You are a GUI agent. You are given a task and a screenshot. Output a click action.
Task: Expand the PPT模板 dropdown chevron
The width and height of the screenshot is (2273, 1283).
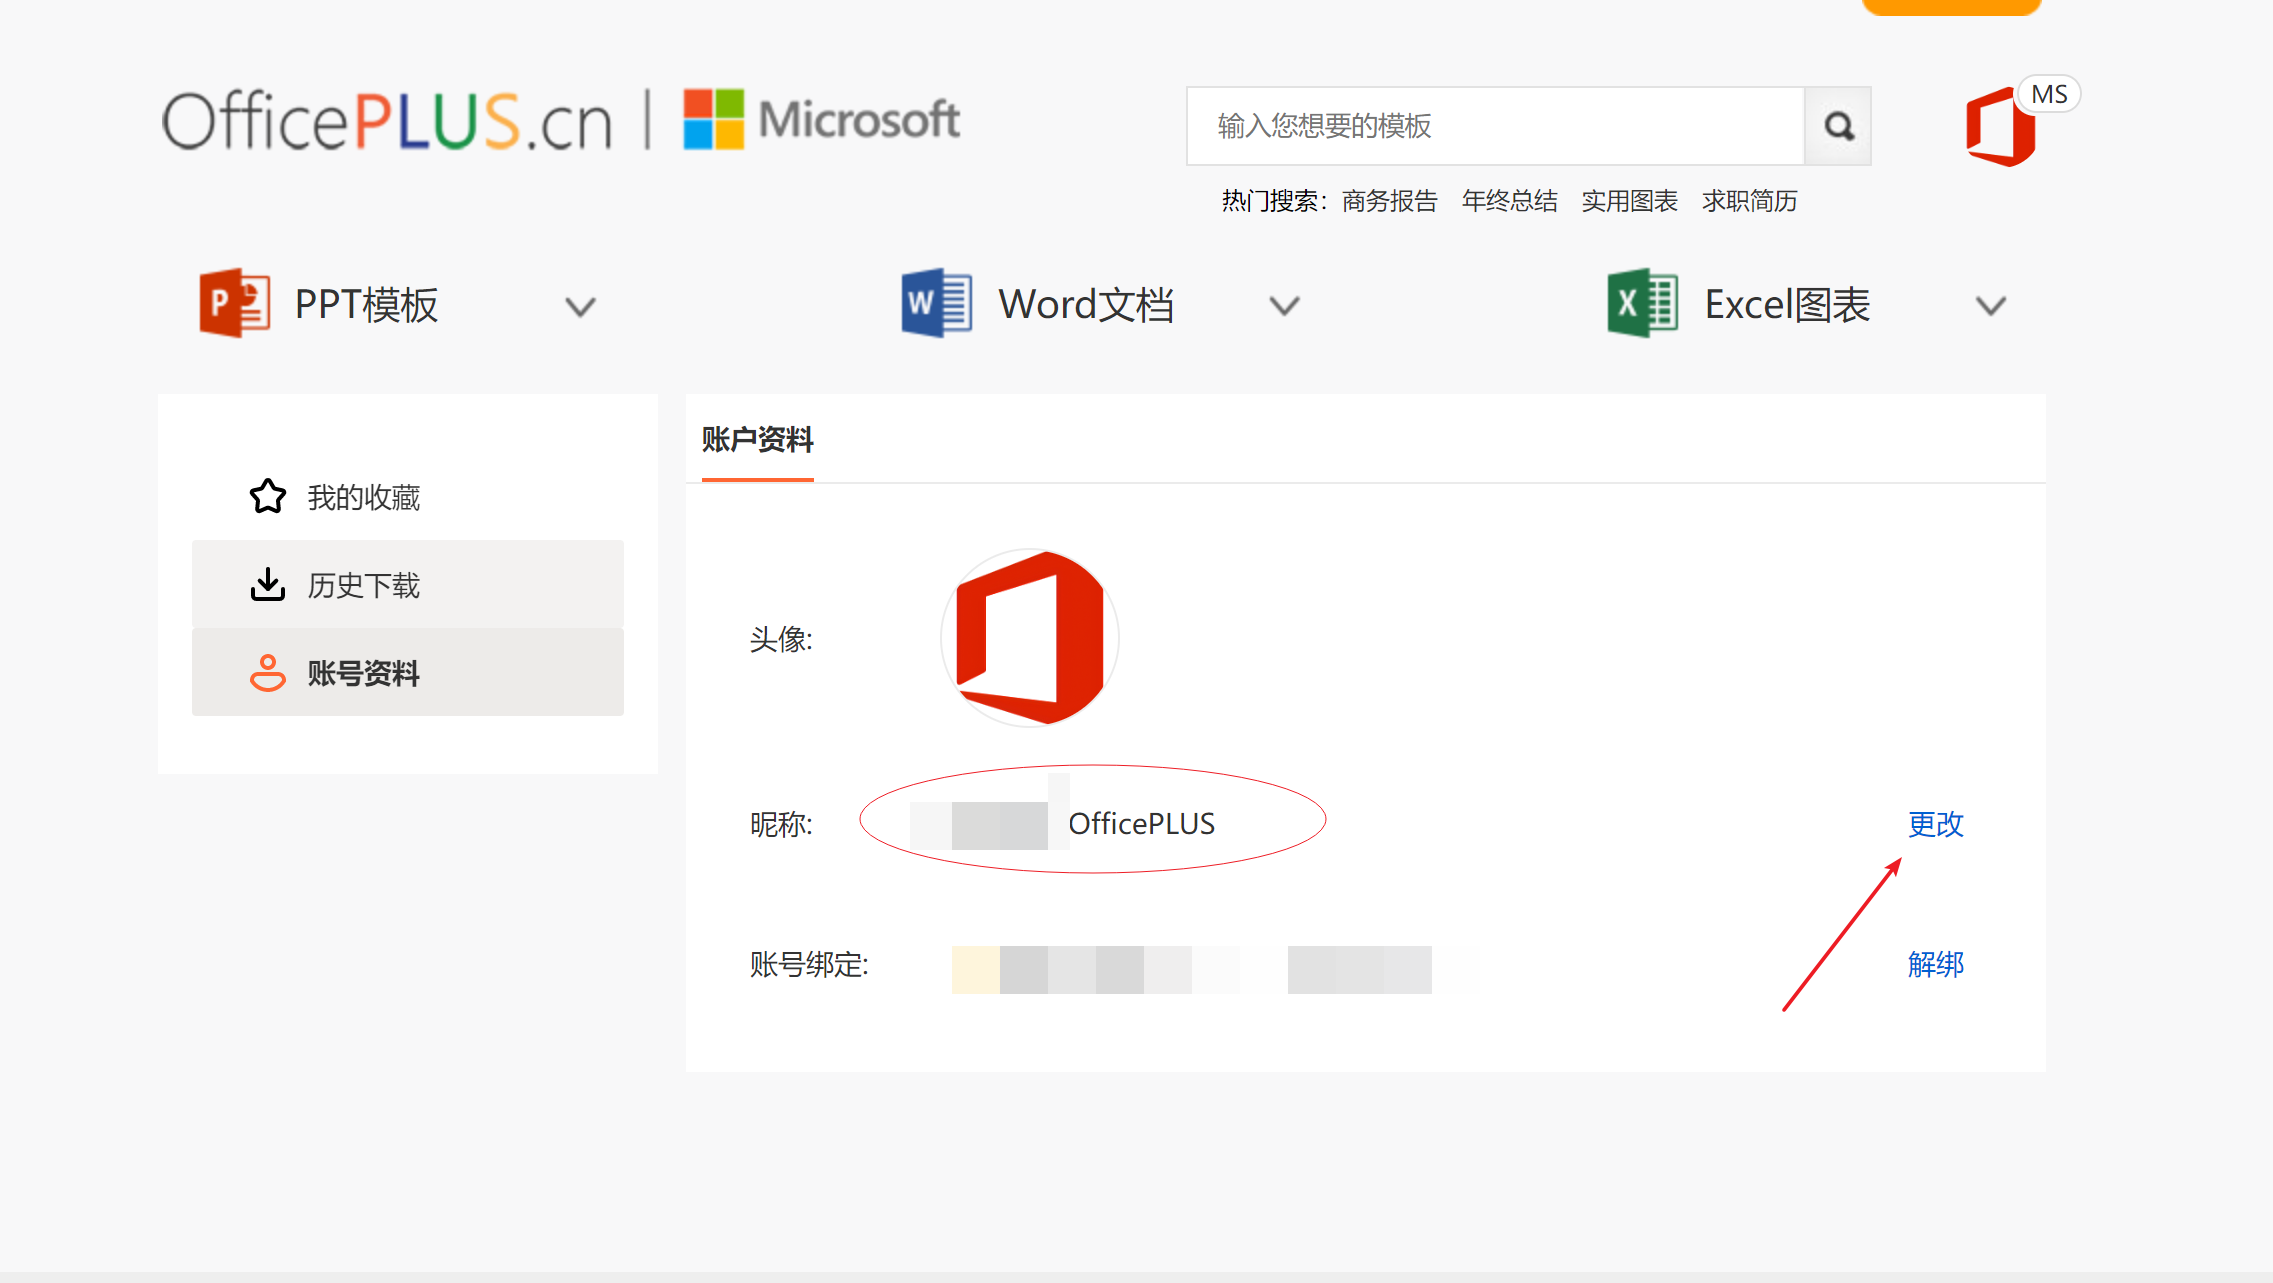click(581, 306)
